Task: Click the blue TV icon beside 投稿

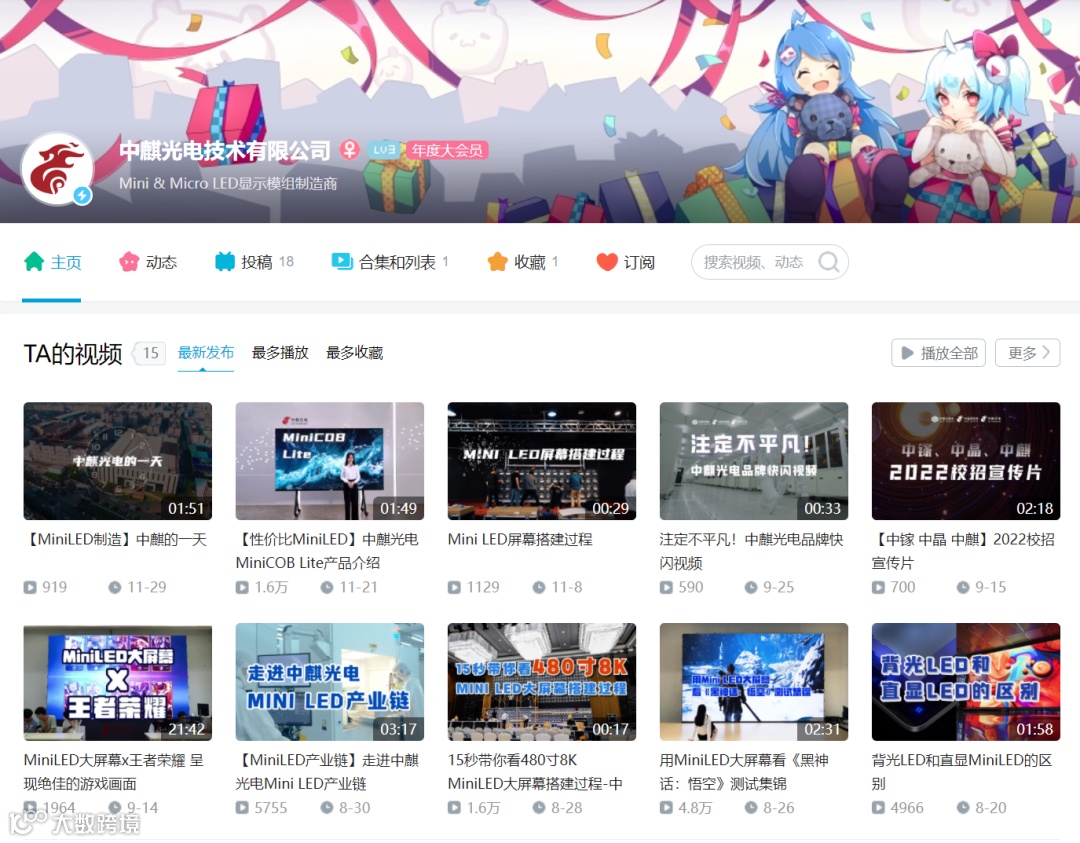Action: coord(225,262)
